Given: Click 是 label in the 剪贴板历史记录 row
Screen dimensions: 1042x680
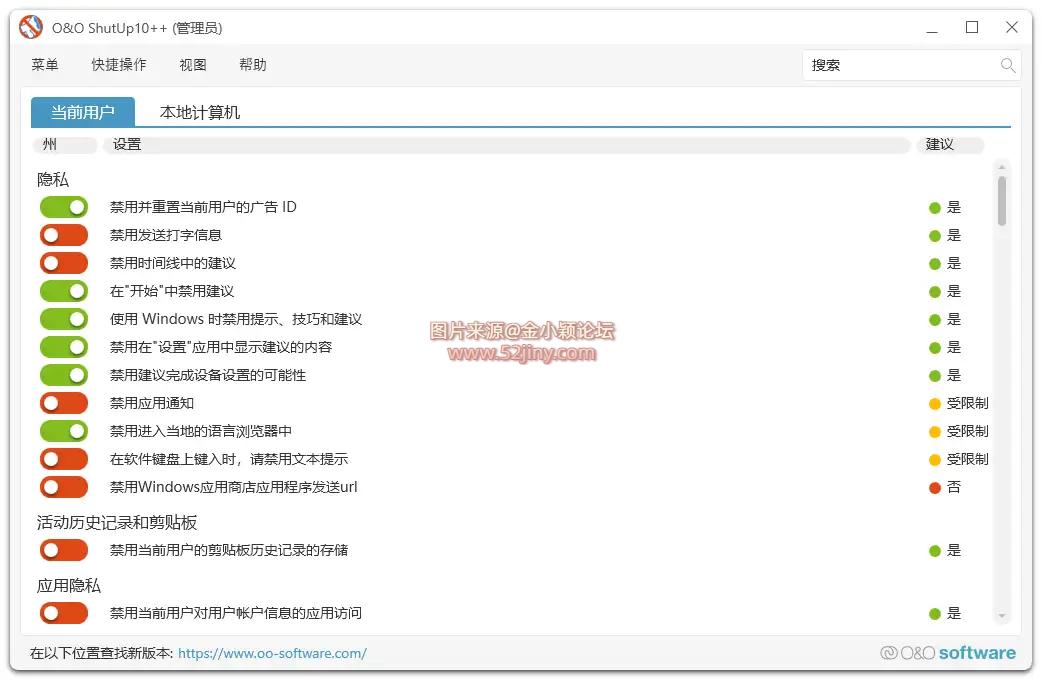Looking at the screenshot, I should [954, 550].
